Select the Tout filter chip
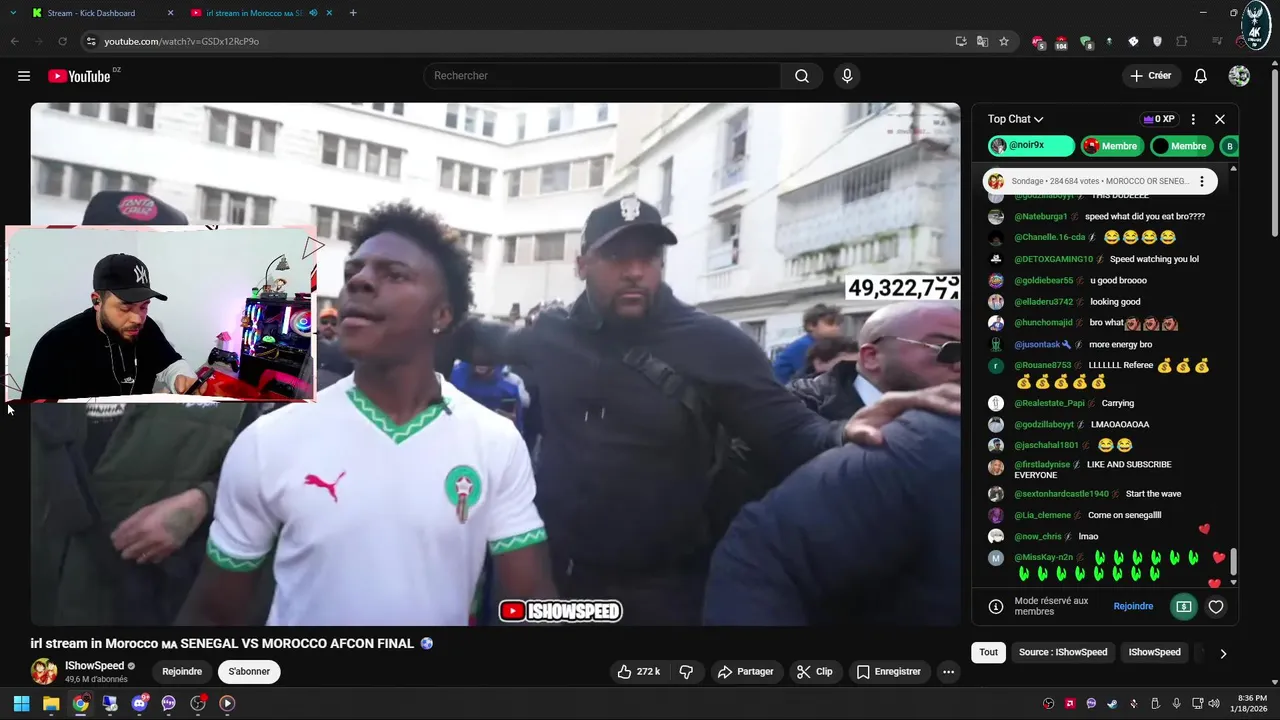Viewport: 1280px width, 720px height. pos(988,652)
